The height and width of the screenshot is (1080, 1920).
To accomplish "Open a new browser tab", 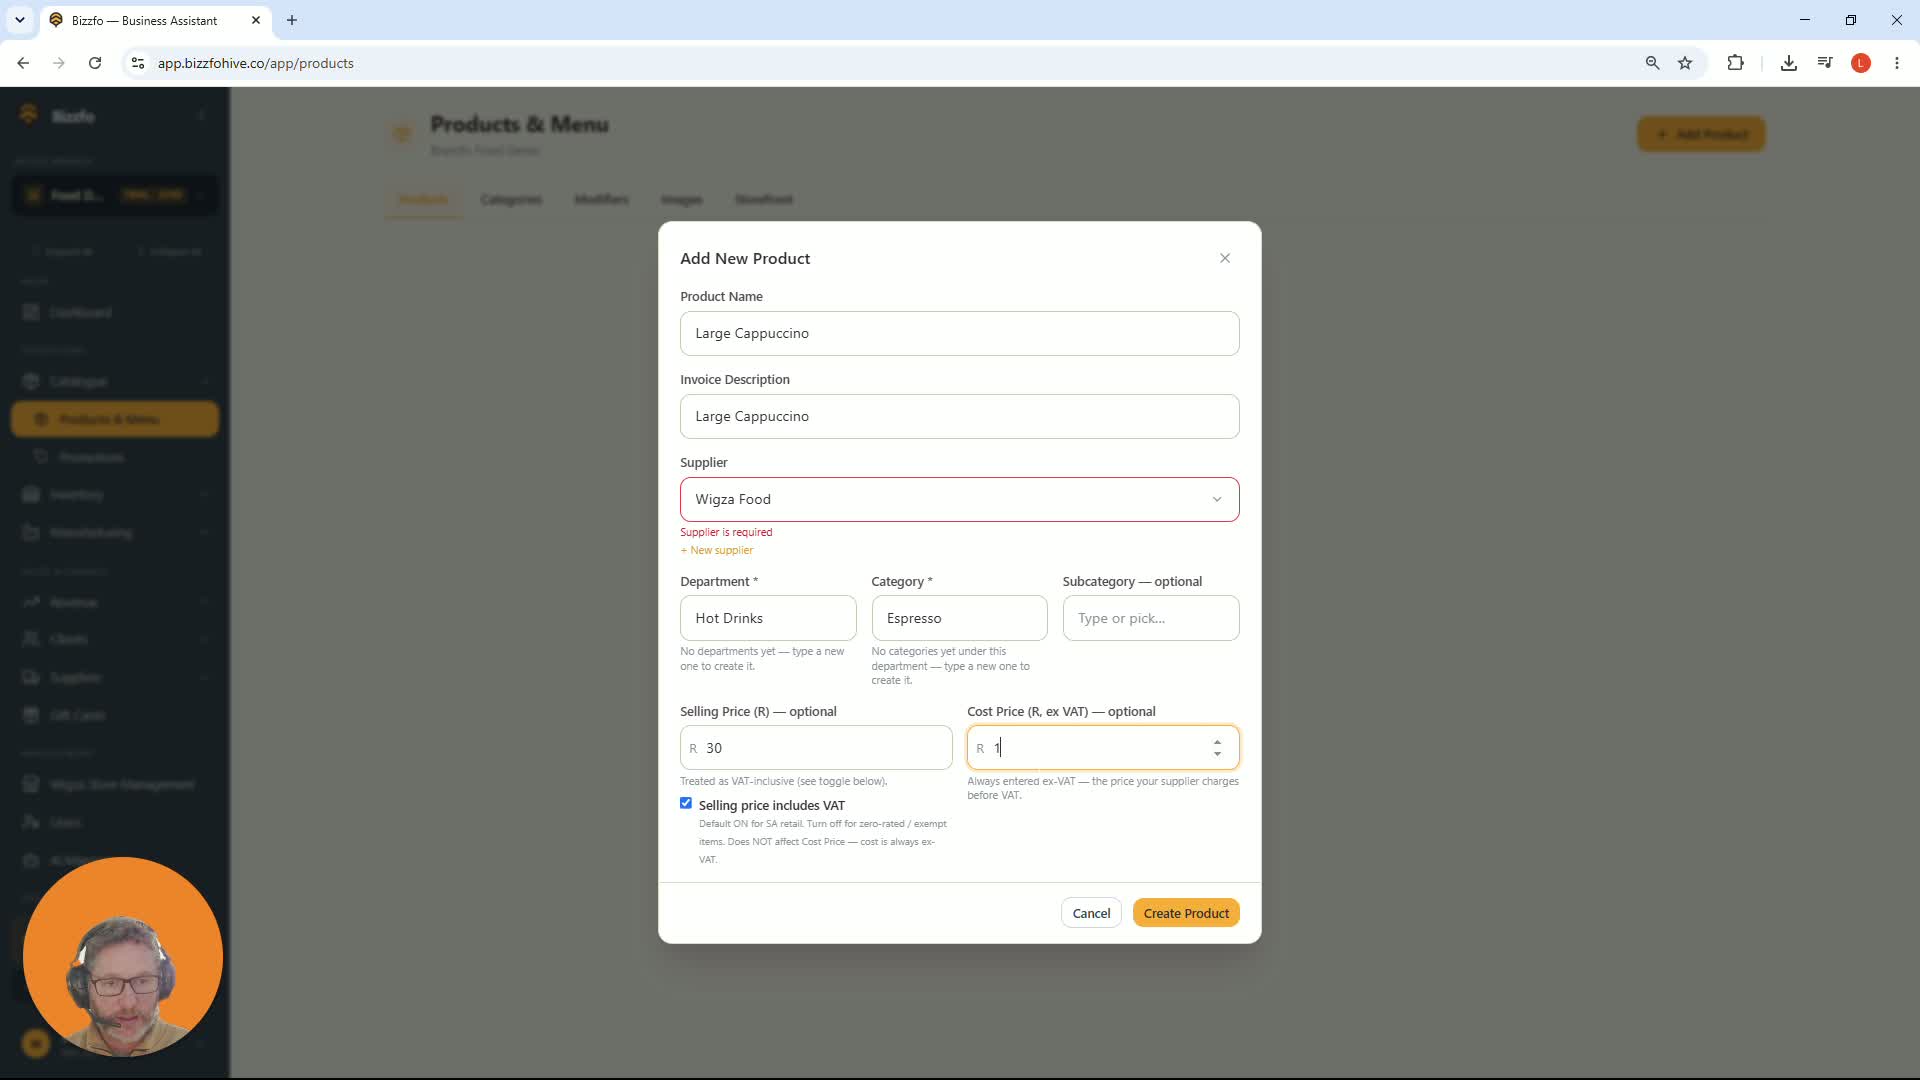I will (x=292, y=20).
